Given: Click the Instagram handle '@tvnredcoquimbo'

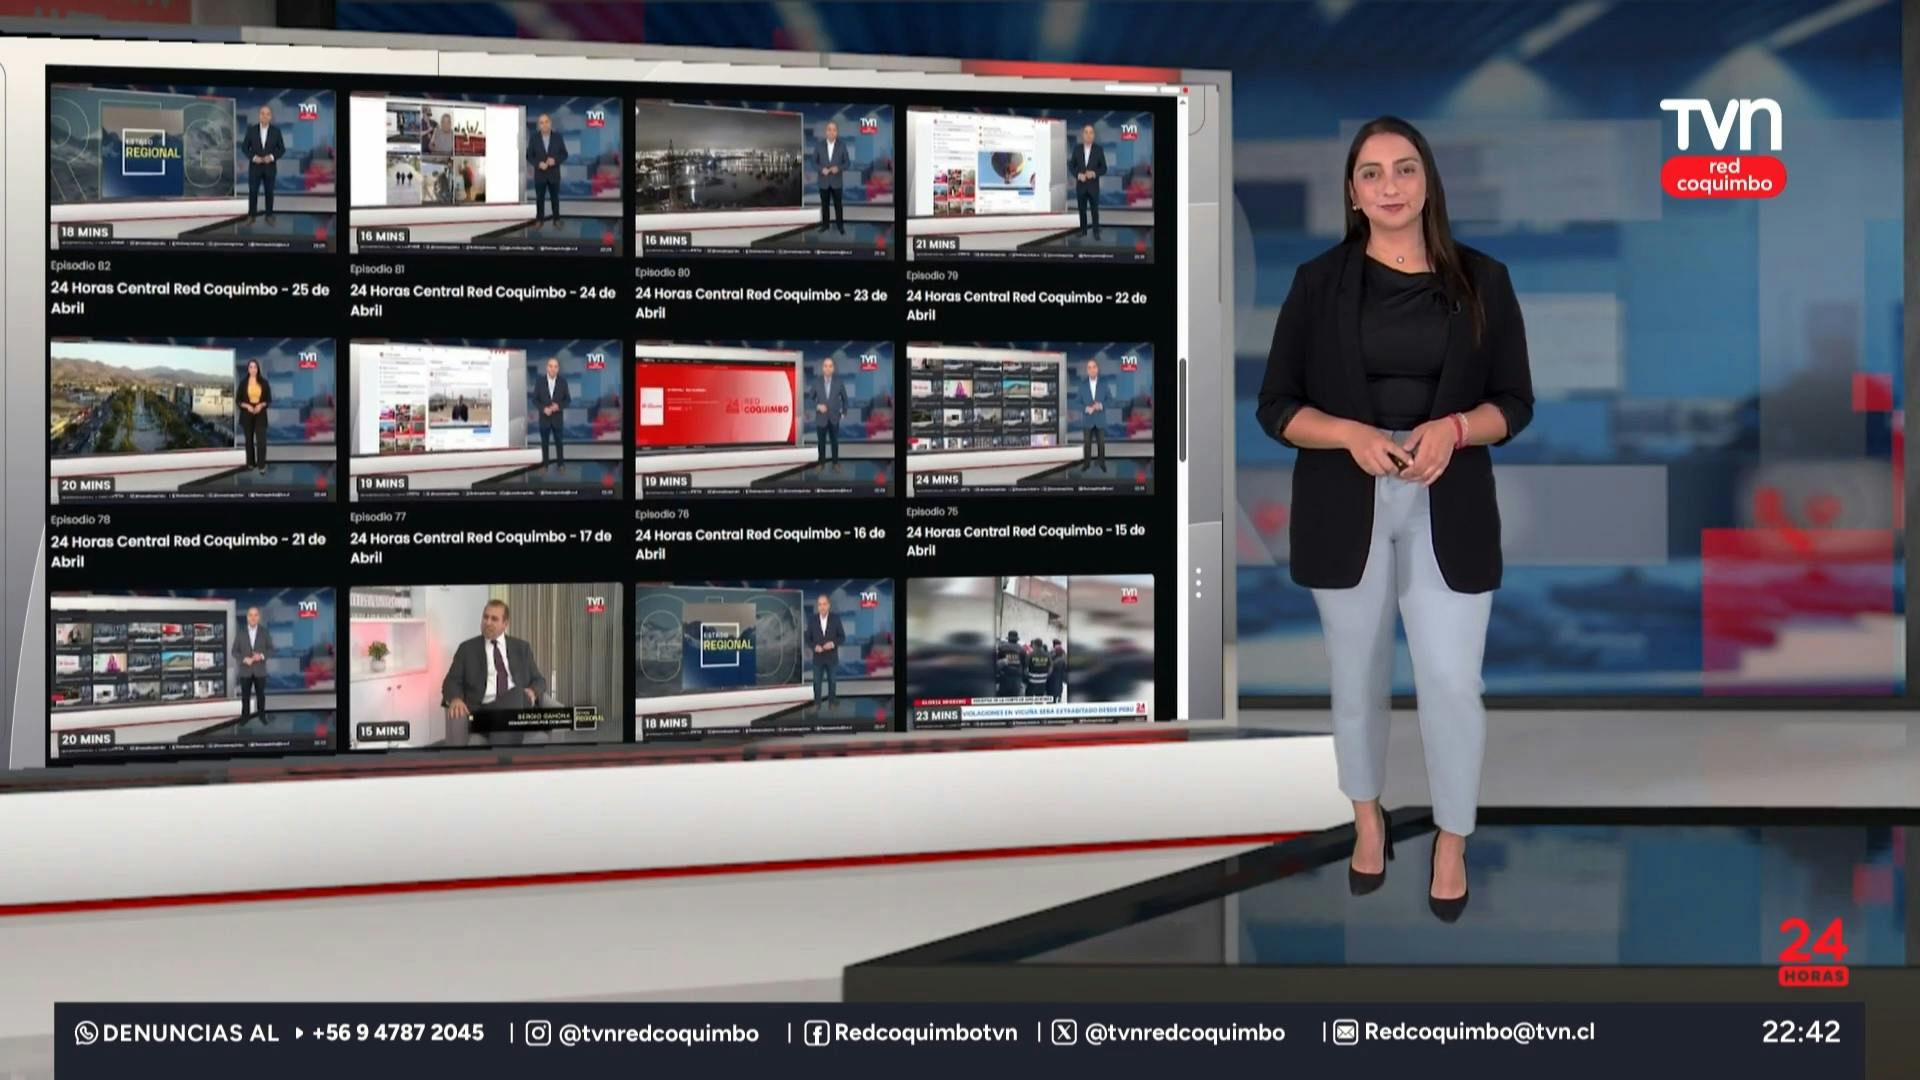Looking at the screenshot, I should click(x=659, y=1034).
